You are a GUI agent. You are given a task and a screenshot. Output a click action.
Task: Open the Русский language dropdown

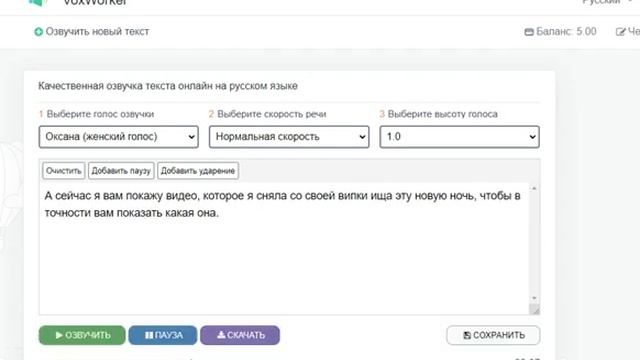(x=606, y=2)
